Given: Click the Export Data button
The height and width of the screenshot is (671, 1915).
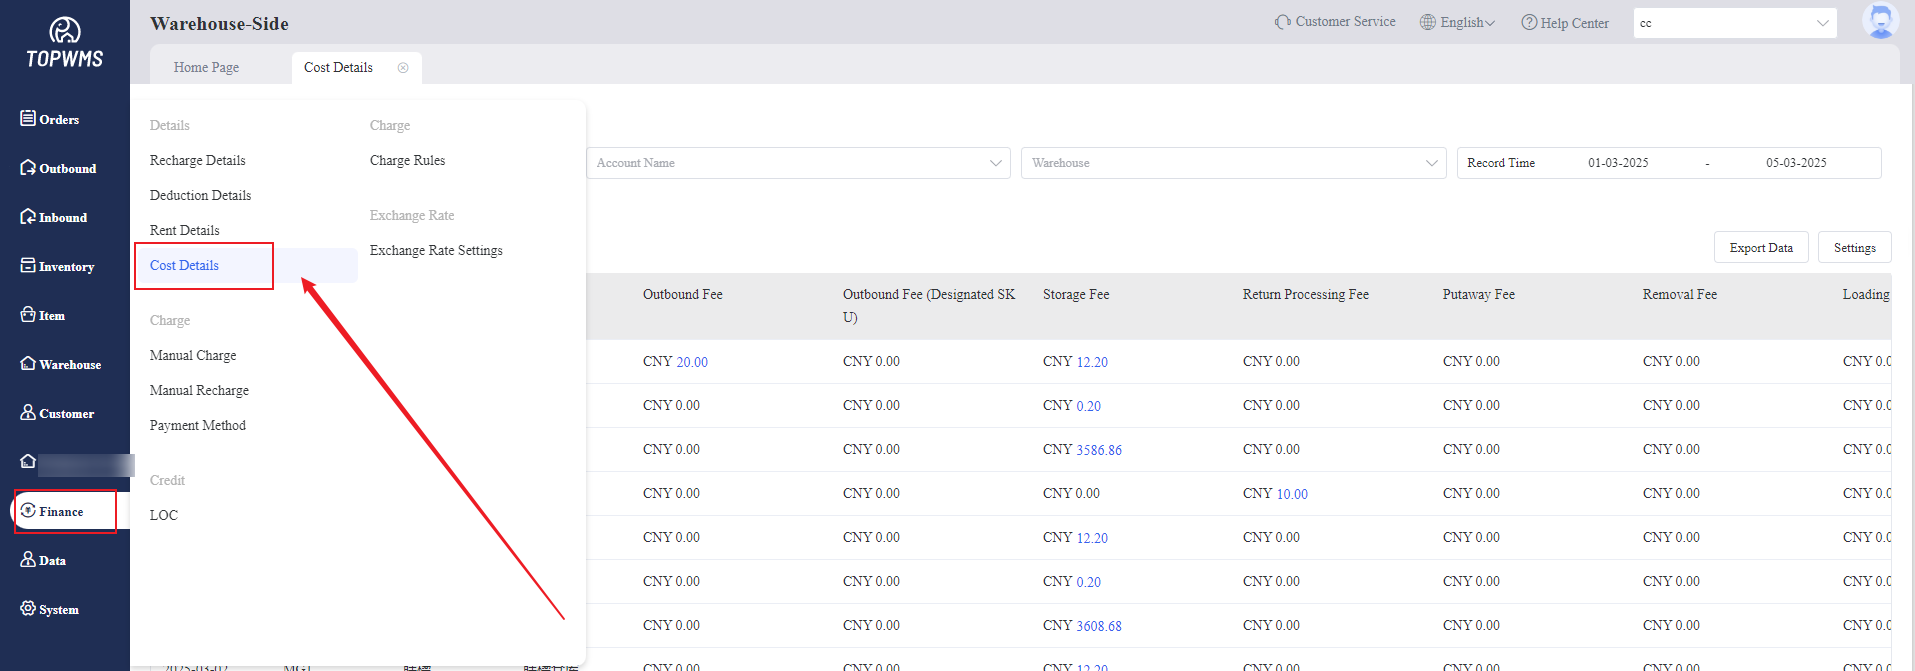Looking at the screenshot, I should coord(1760,248).
